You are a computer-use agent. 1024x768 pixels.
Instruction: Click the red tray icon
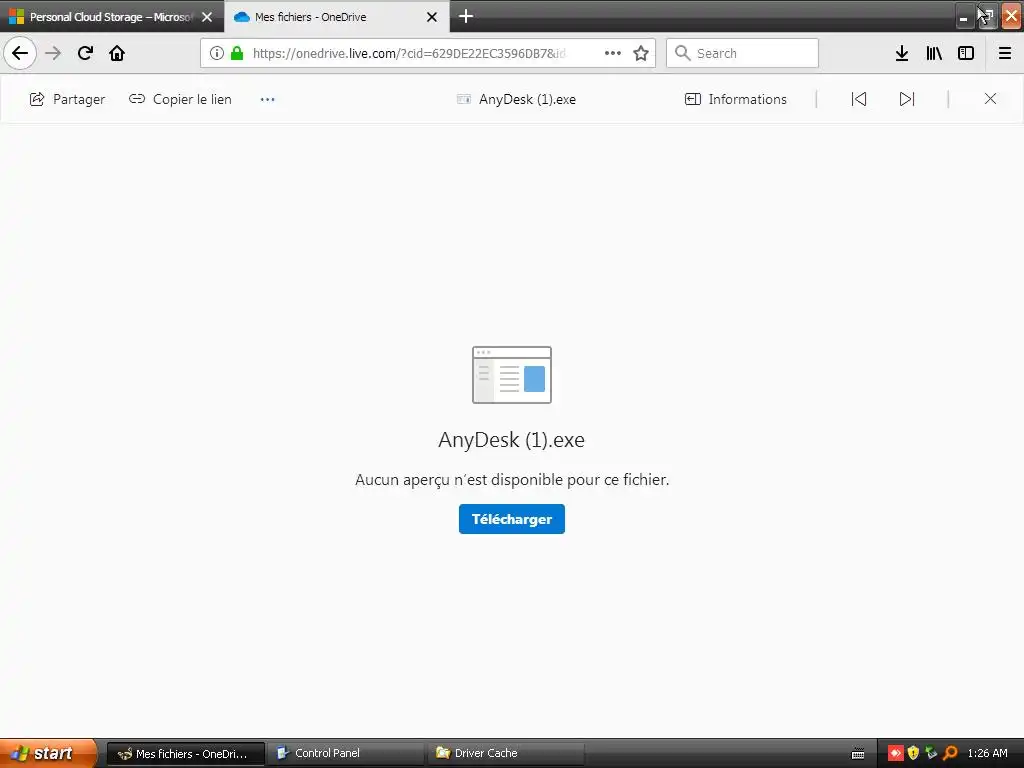[x=895, y=753]
